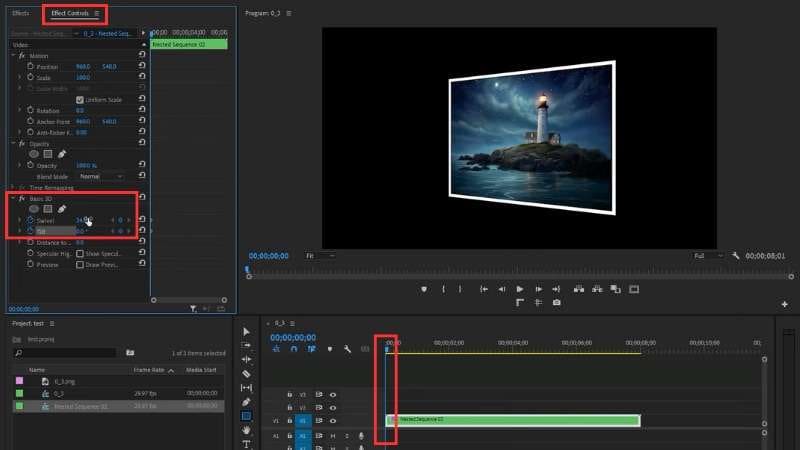The width and height of the screenshot is (800, 450).
Task: Click the Opacity ellipse mask button
Action: [x=34, y=154]
